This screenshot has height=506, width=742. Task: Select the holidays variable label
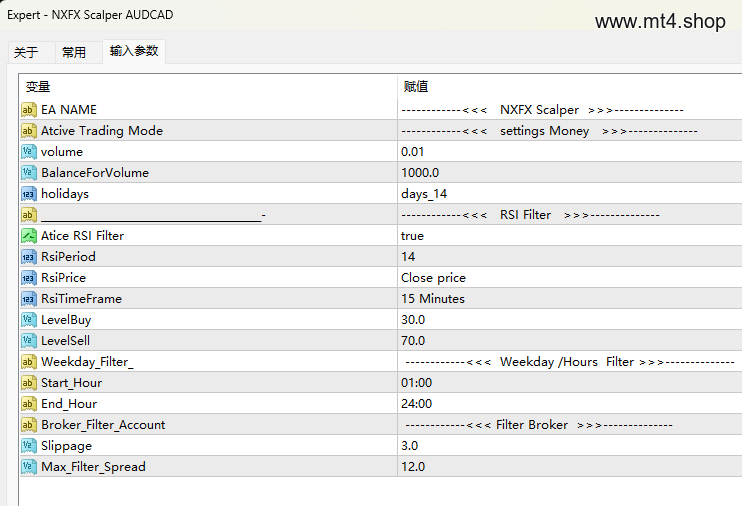pos(65,194)
